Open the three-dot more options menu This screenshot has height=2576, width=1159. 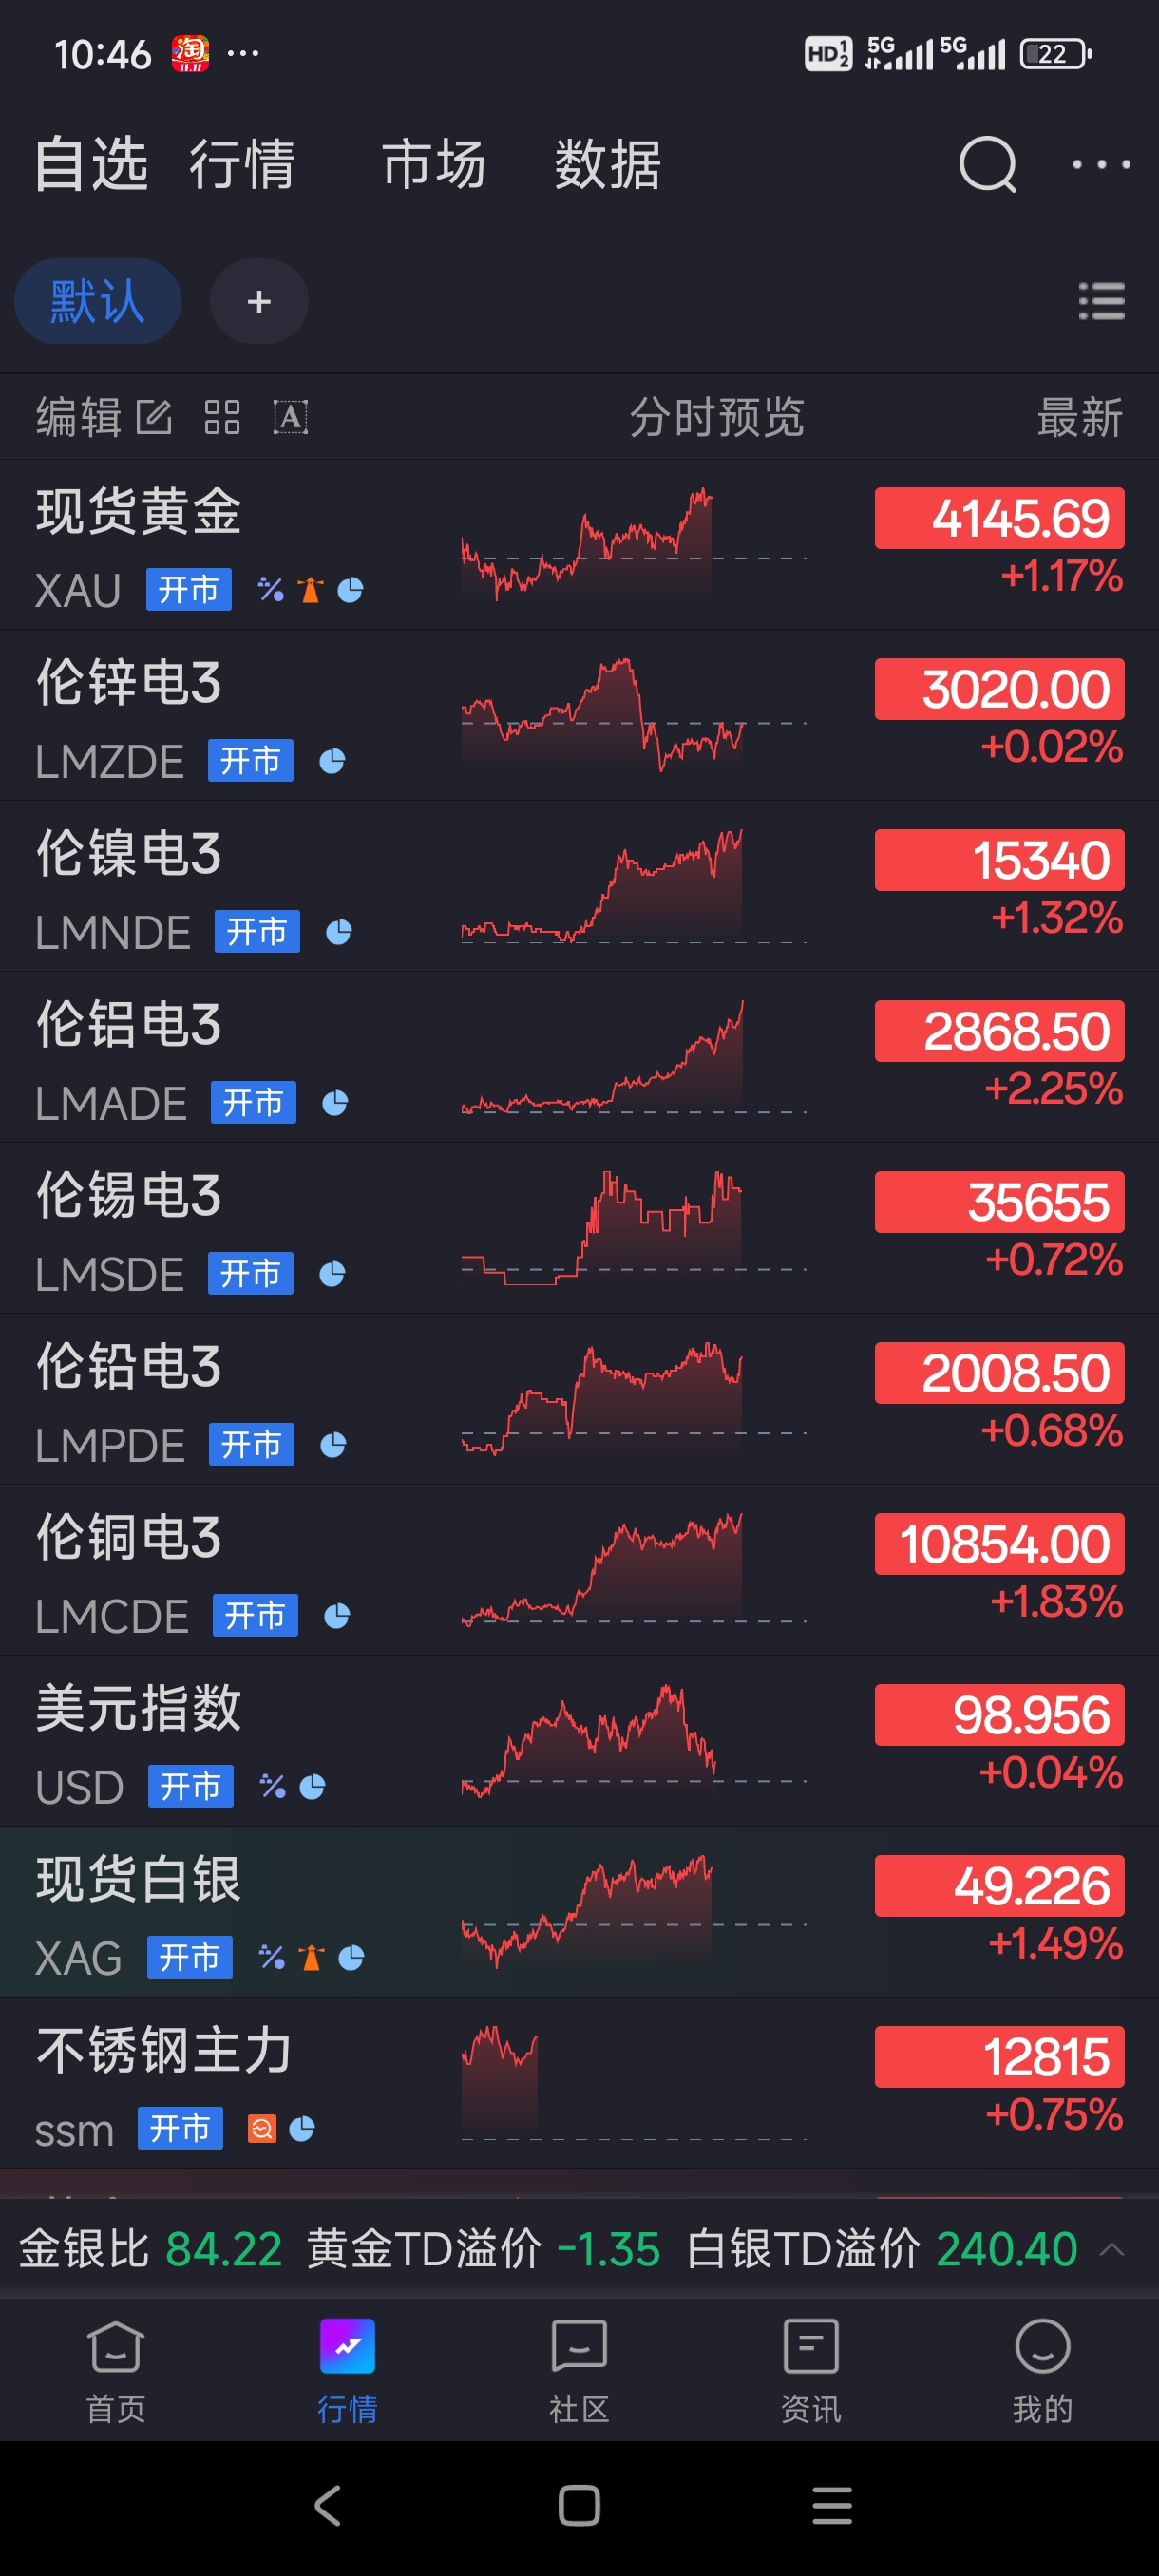1100,164
